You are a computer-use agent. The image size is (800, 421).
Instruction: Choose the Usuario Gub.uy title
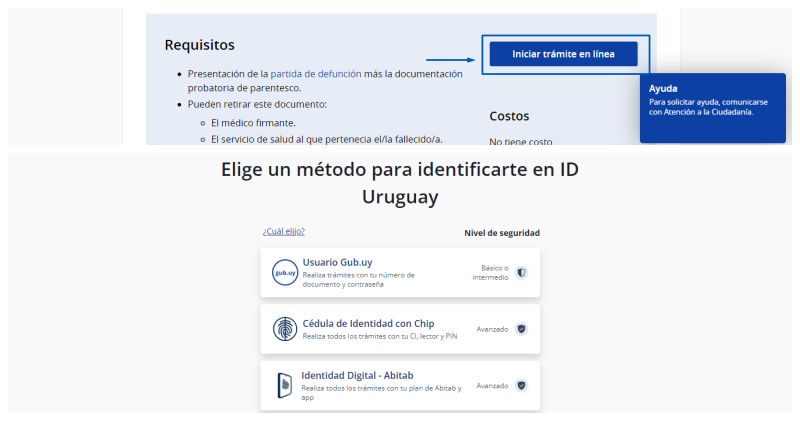pos(337,262)
